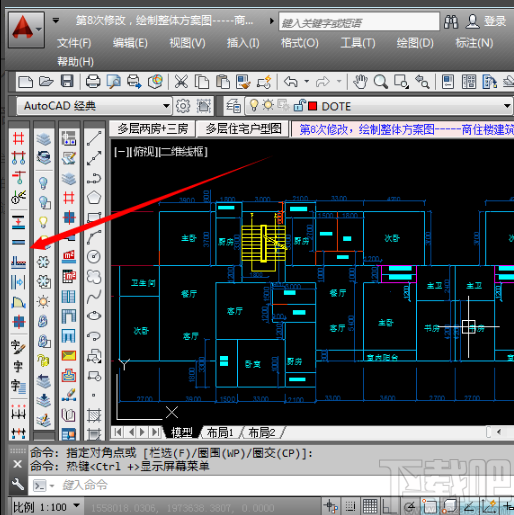Activate the Pan hand tool
This screenshot has width=514, height=515.
click(360, 82)
